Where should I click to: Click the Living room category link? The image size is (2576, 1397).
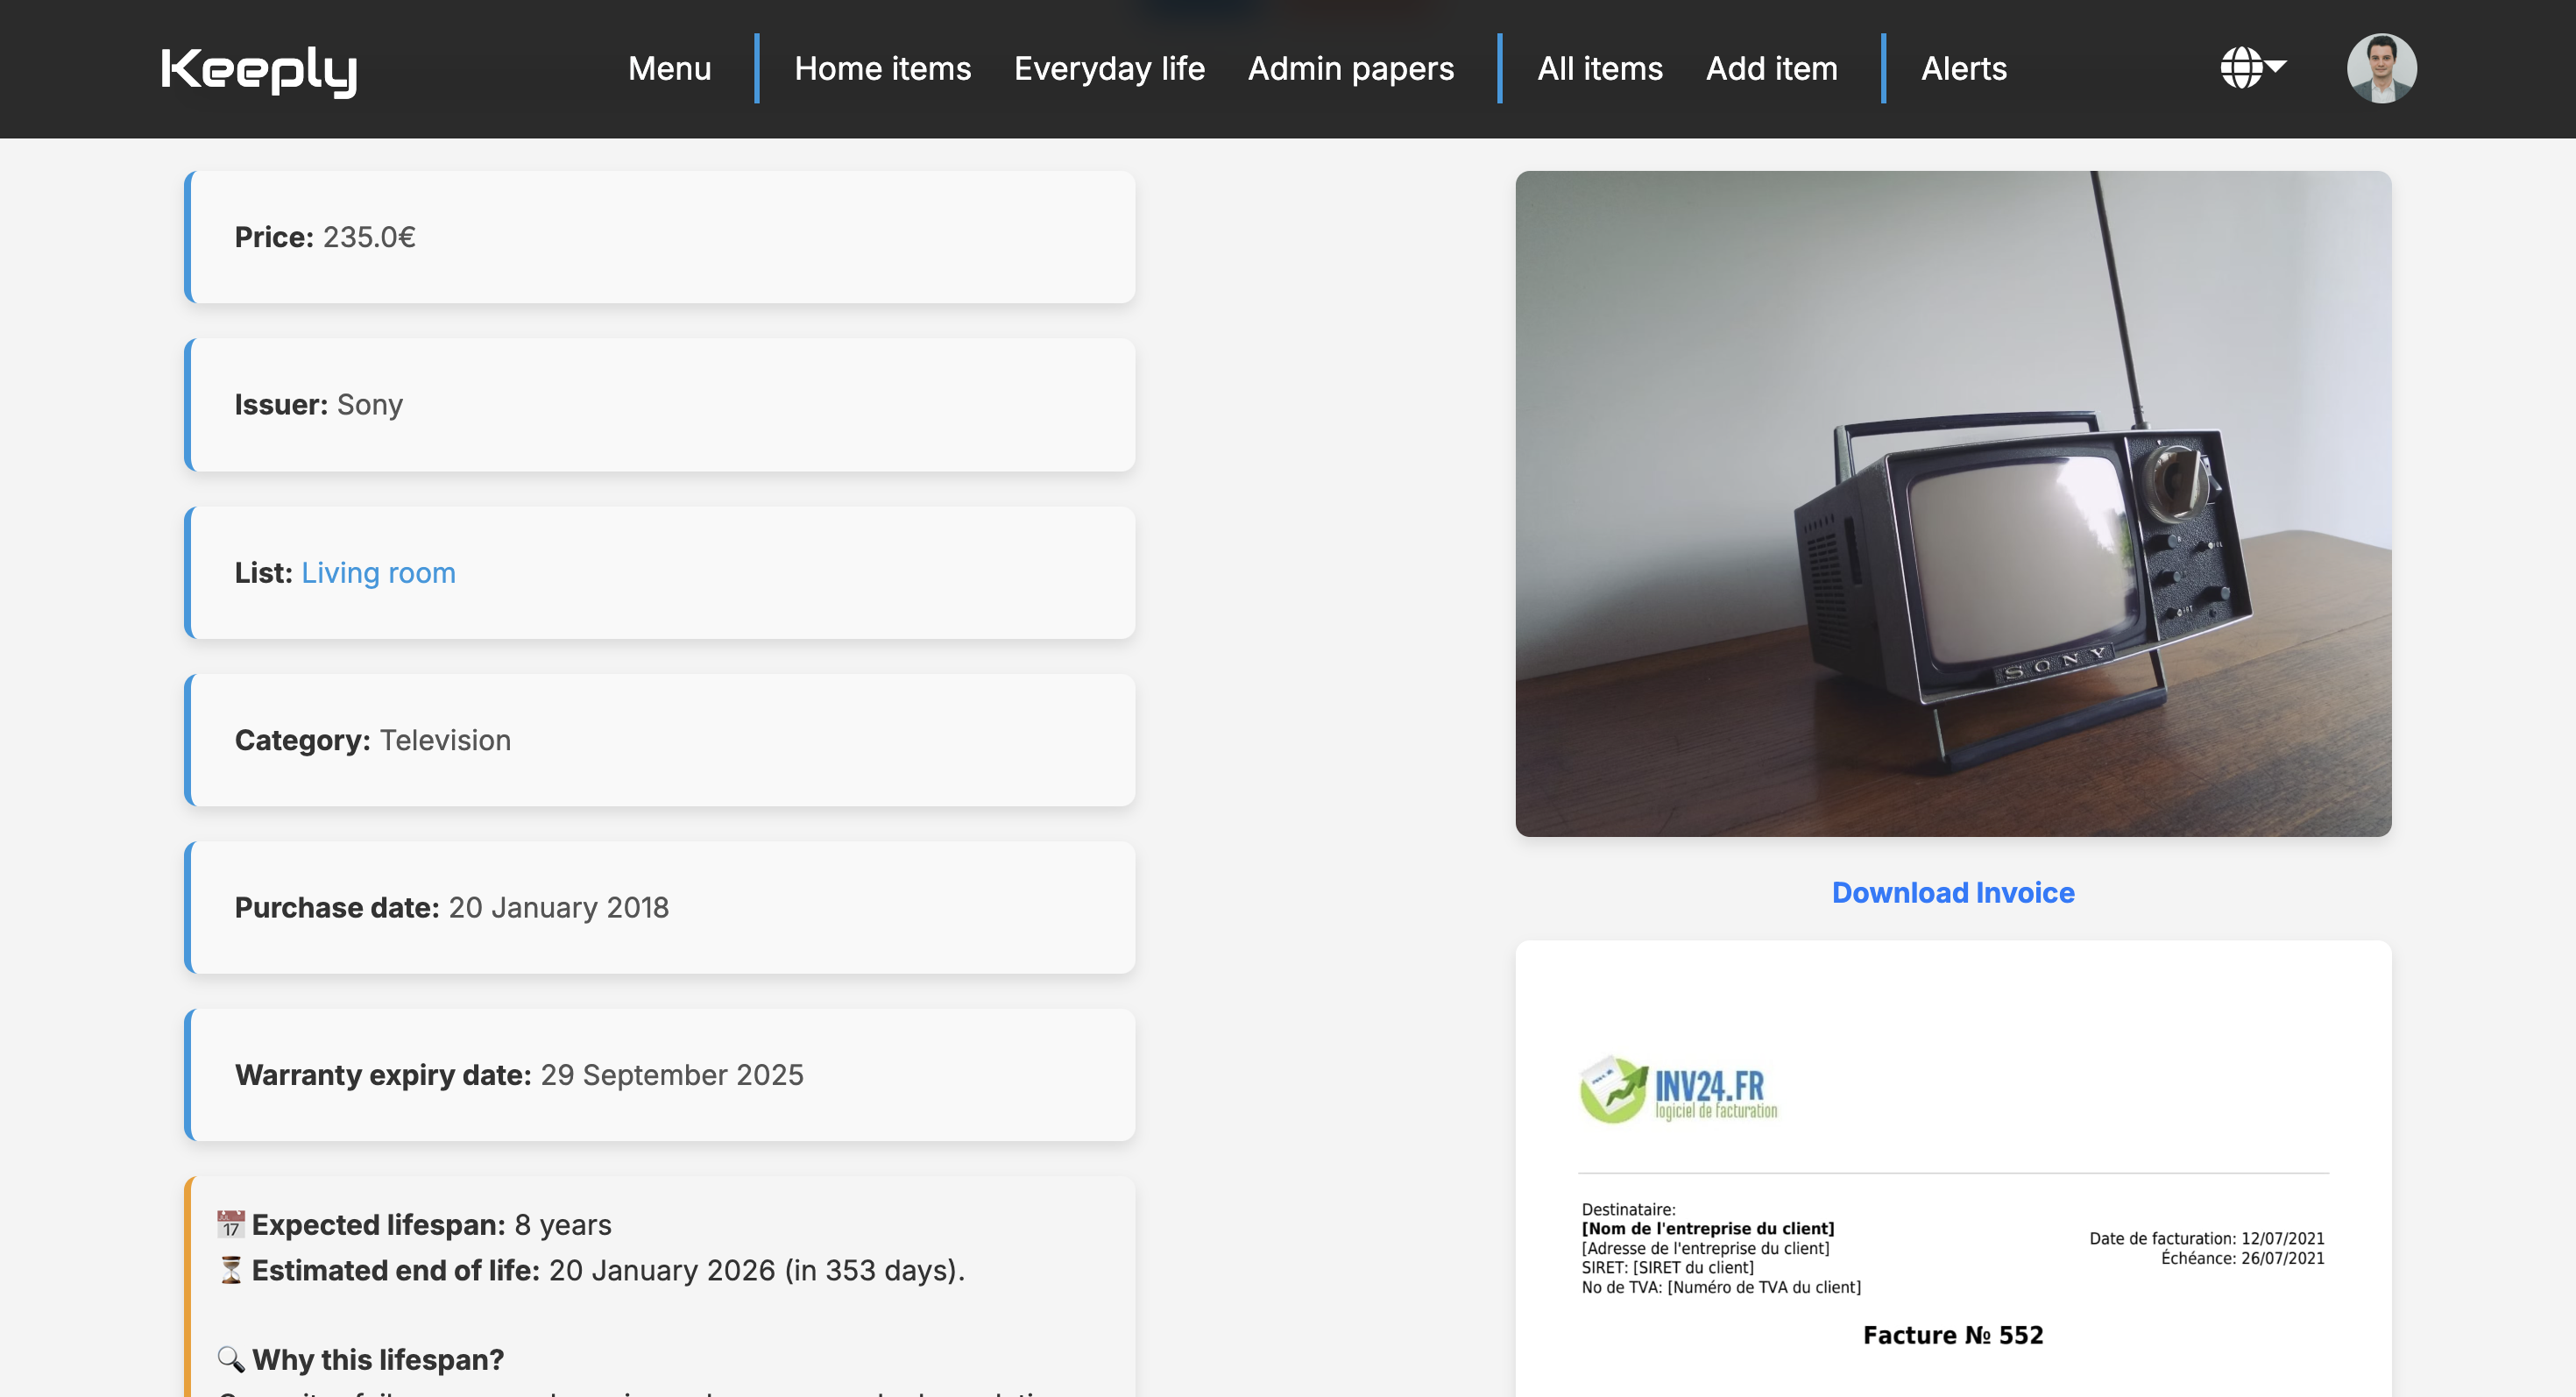[x=379, y=571]
